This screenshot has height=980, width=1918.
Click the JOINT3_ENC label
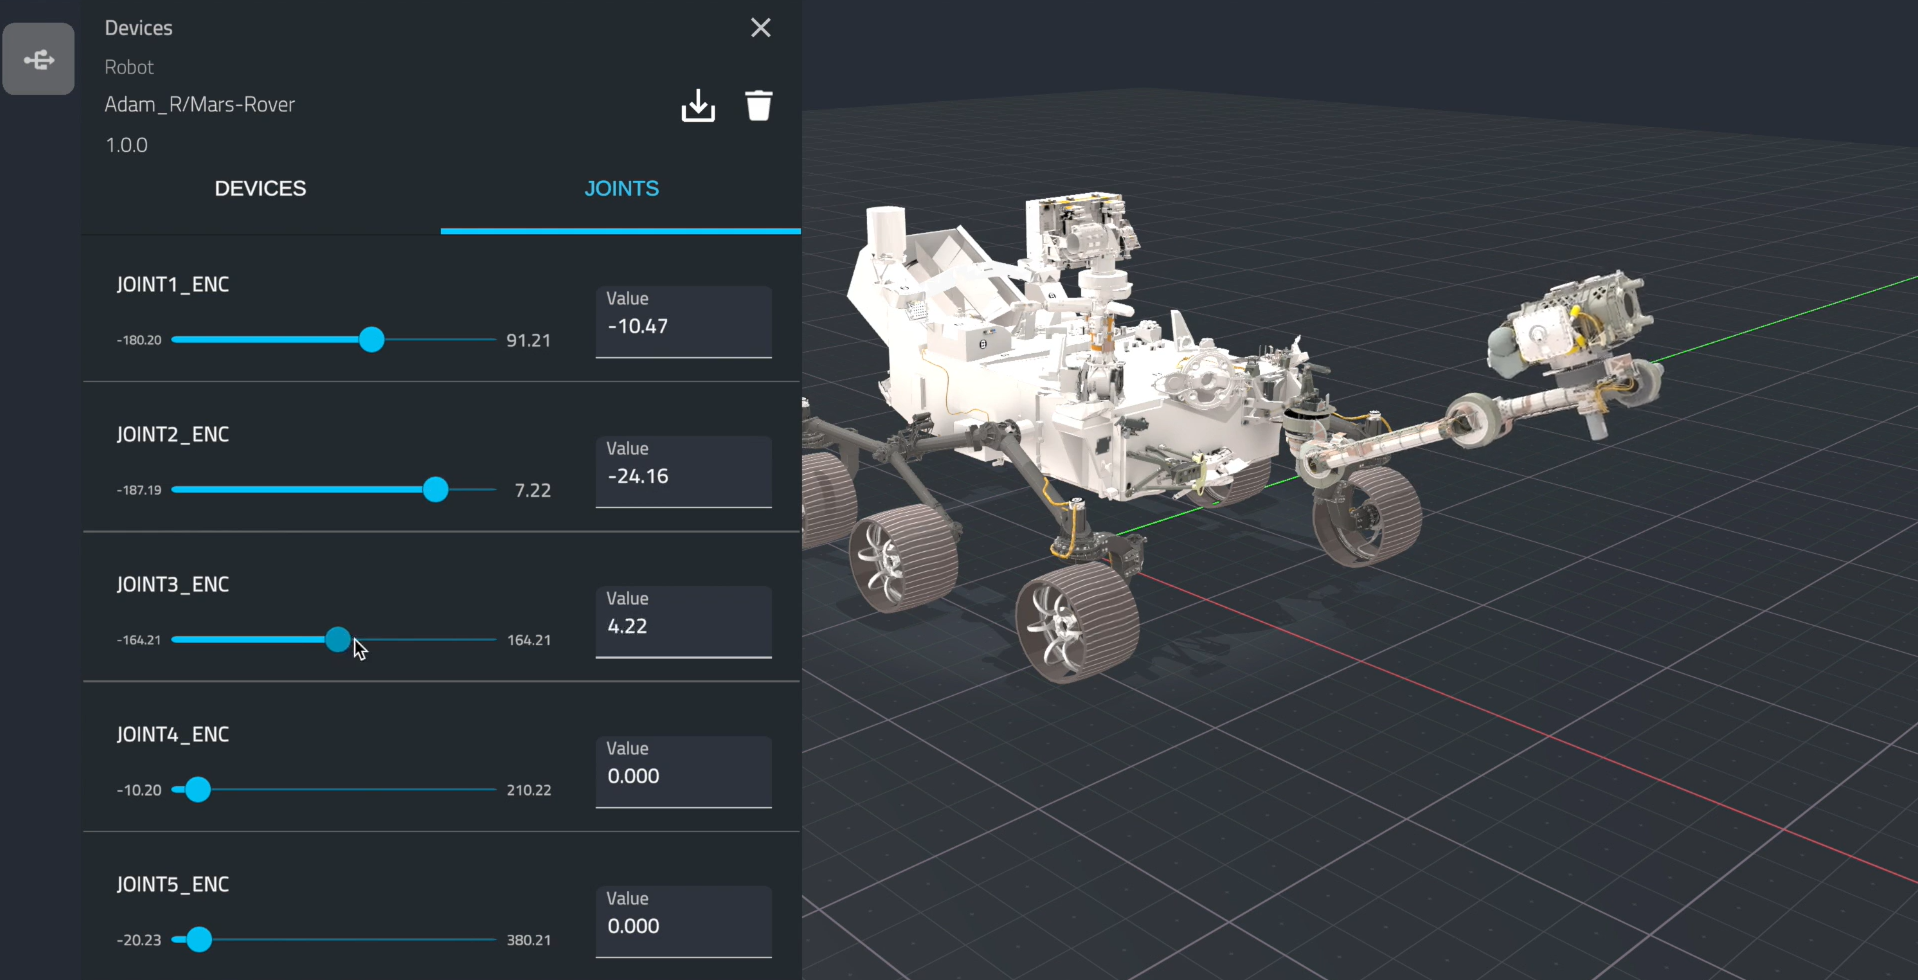pyautogui.click(x=173, y=585)
